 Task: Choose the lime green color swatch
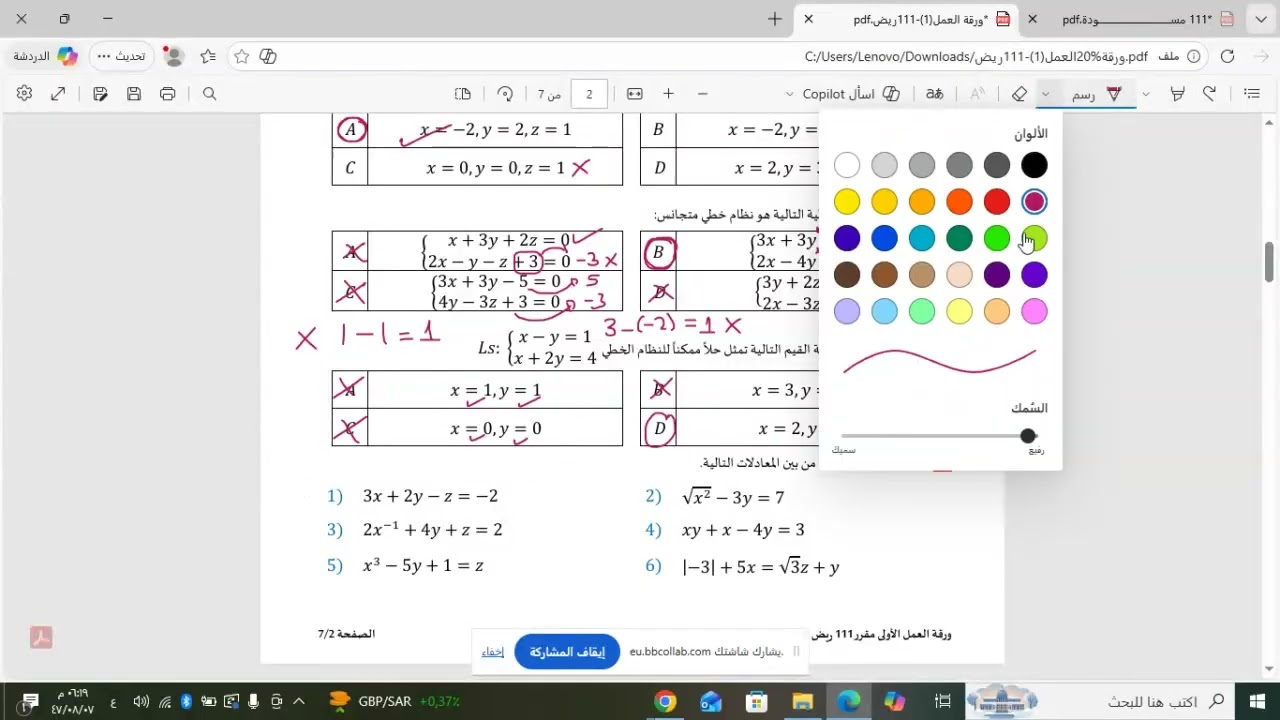(x=1034, y=238)
